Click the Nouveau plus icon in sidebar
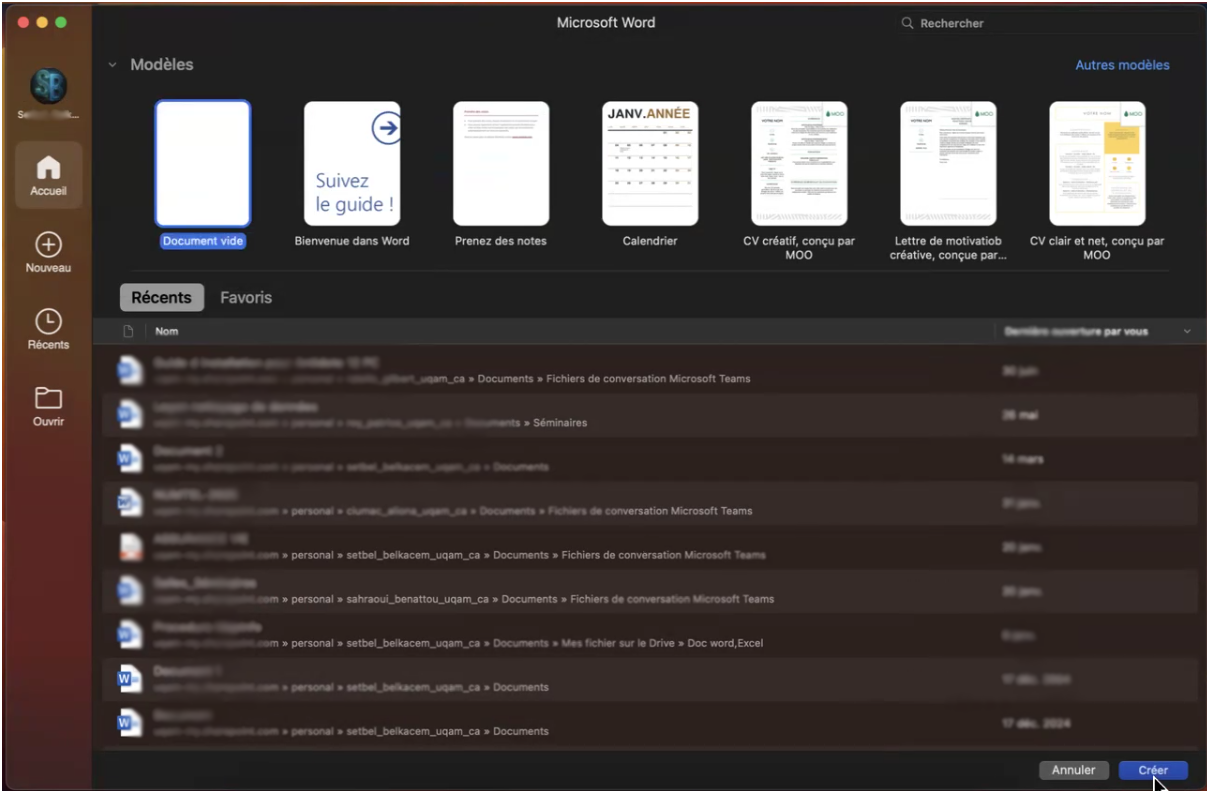 pos(48,246)
